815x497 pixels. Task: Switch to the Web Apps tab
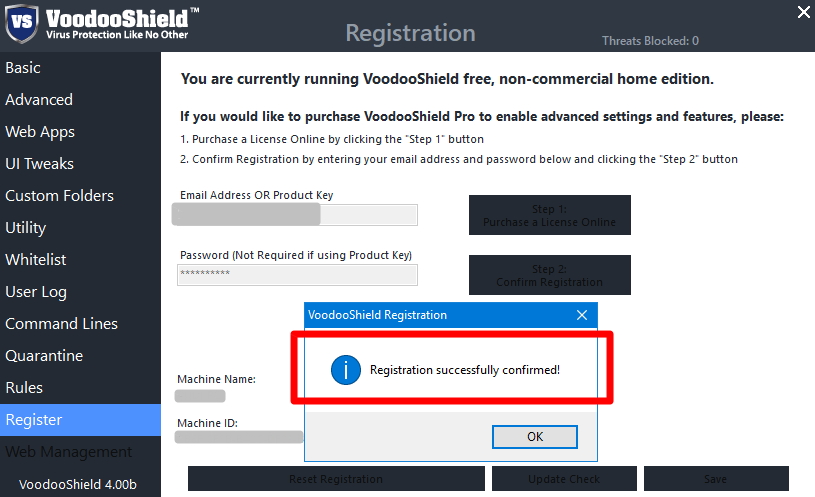(40, 132)
